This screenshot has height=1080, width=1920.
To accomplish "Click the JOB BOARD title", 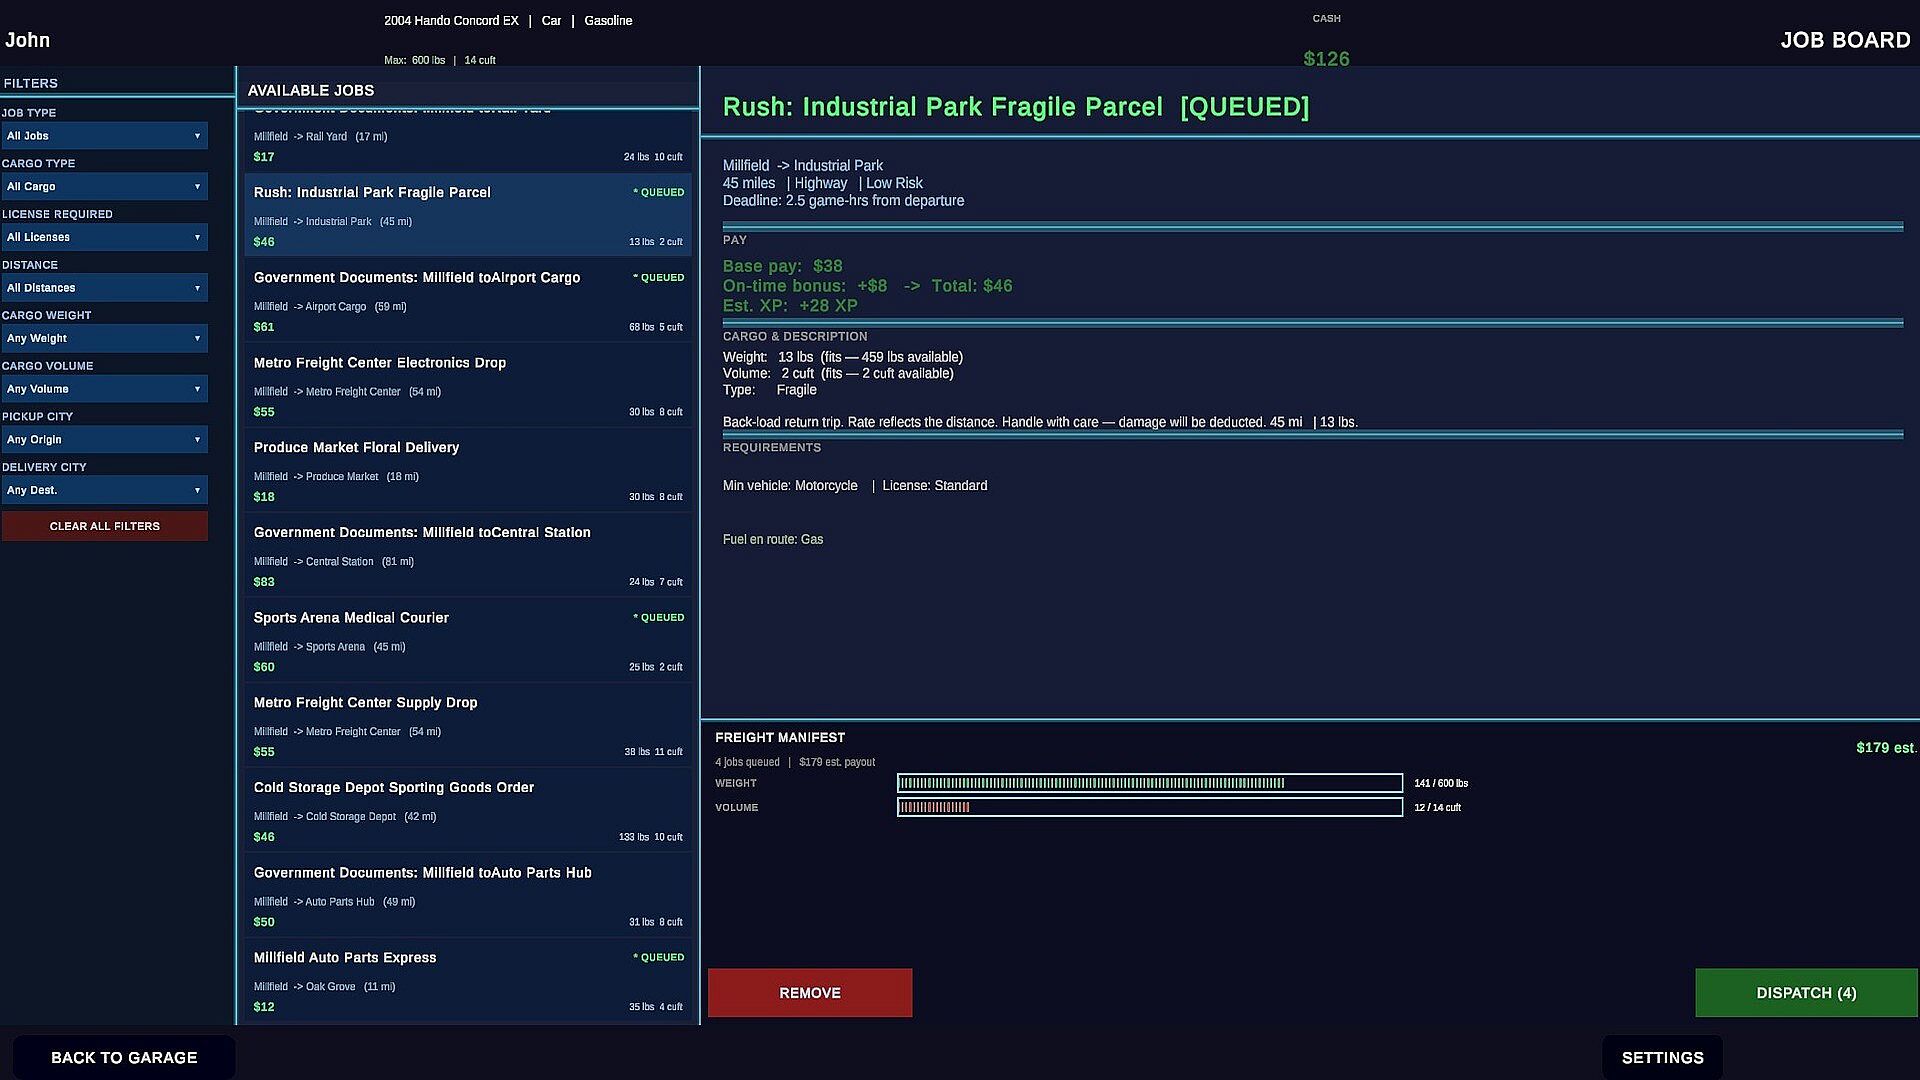I will (1845, 40).
